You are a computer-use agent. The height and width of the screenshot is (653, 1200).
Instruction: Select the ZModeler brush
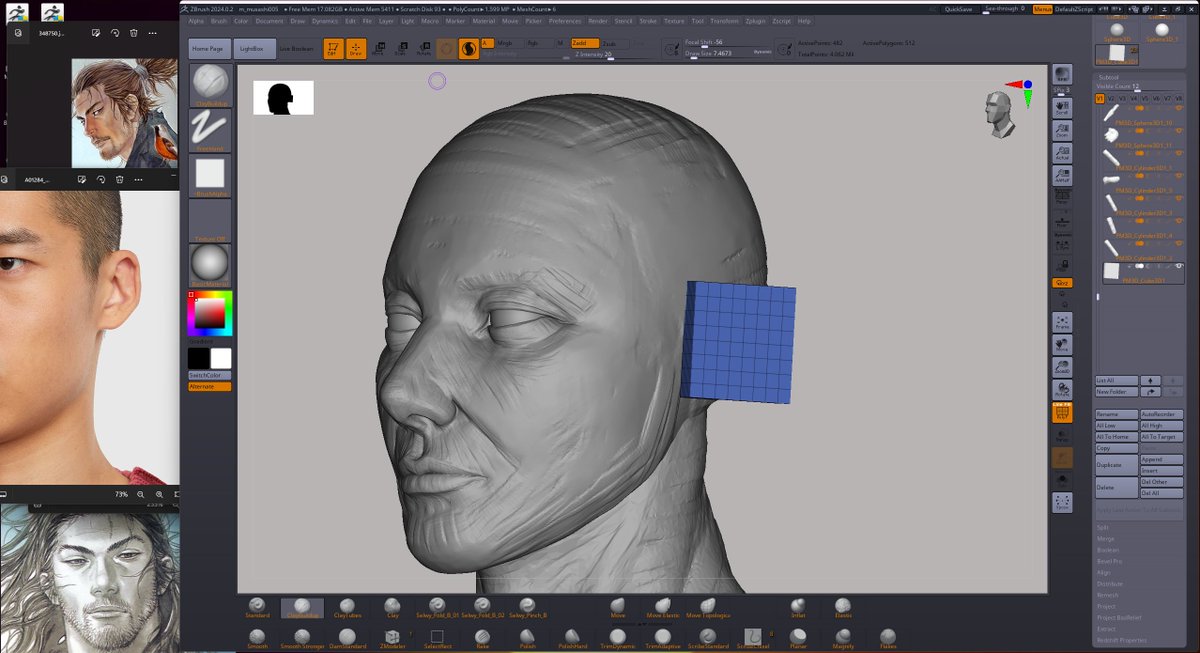[x=392, y=639]
